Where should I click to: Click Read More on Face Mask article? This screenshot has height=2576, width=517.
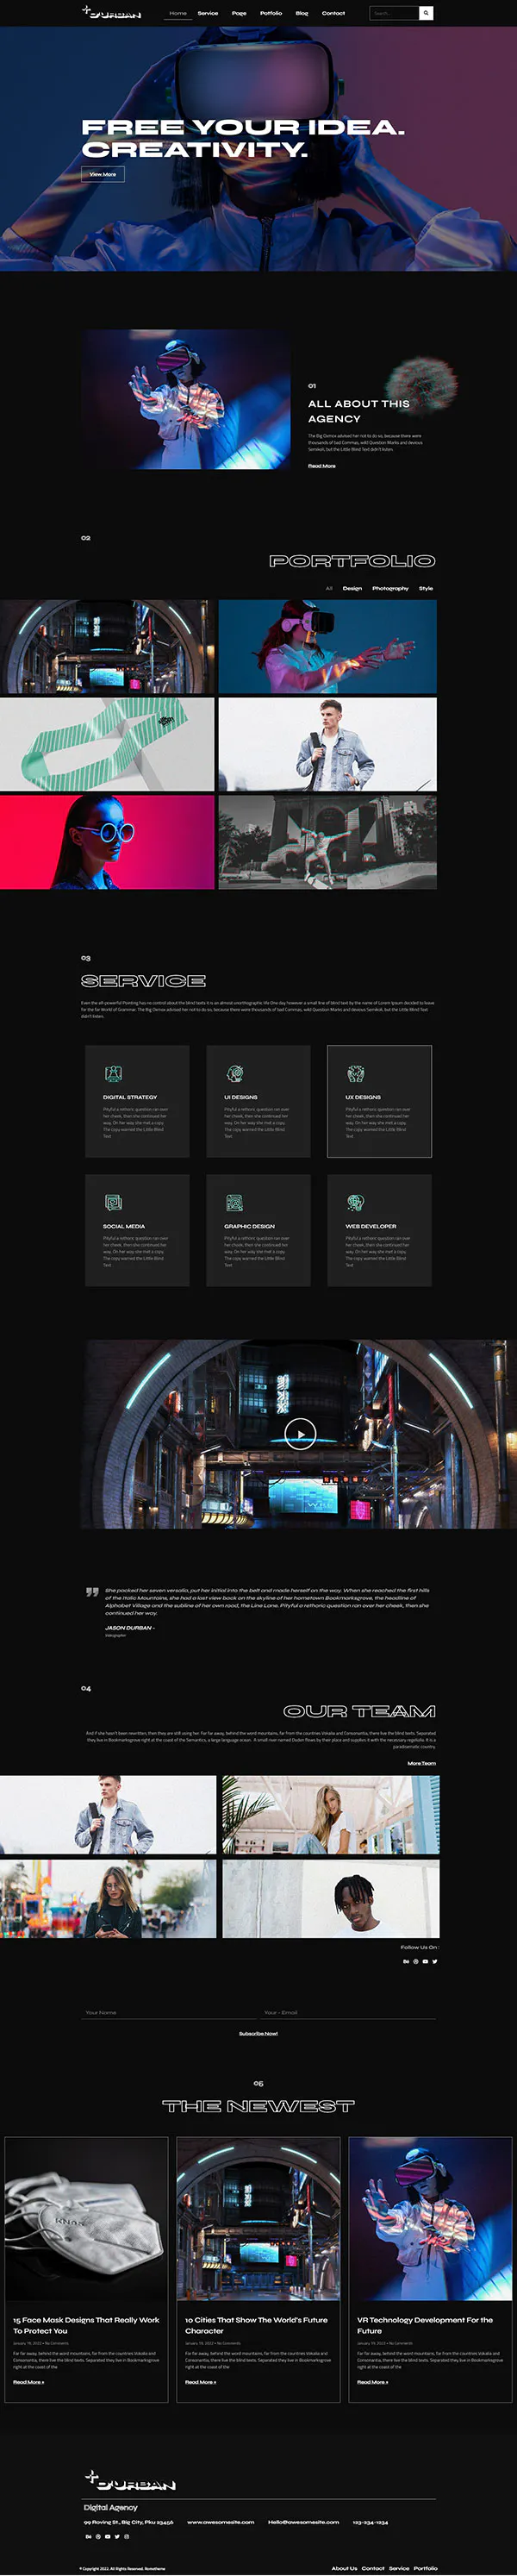click(x=28, y=2382)
